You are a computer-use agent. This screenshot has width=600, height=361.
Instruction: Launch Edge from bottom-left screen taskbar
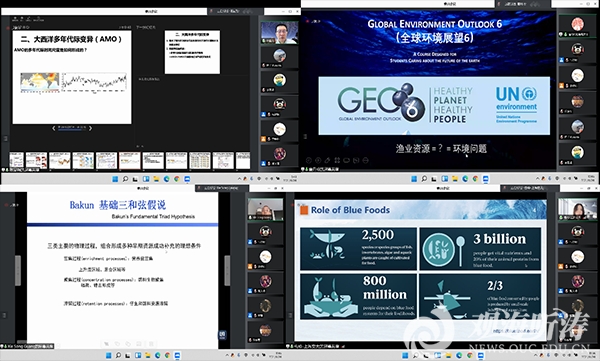158,356
